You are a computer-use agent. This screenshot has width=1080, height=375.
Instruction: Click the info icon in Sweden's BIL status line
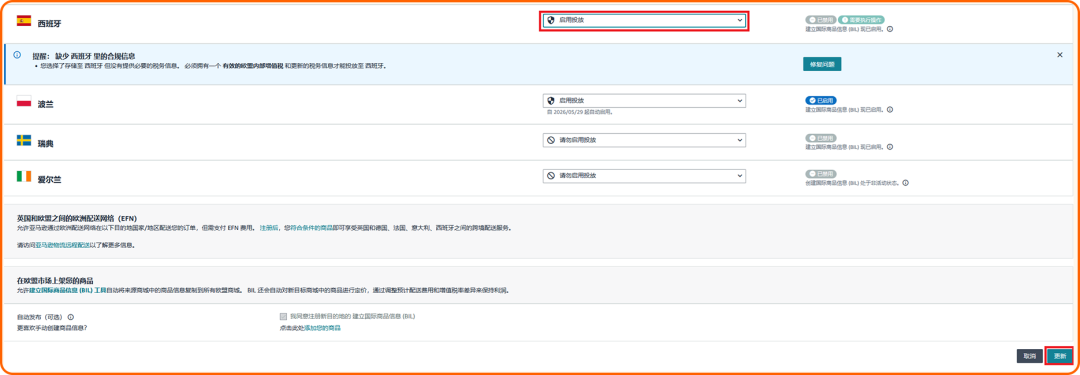tap(890, 147)
